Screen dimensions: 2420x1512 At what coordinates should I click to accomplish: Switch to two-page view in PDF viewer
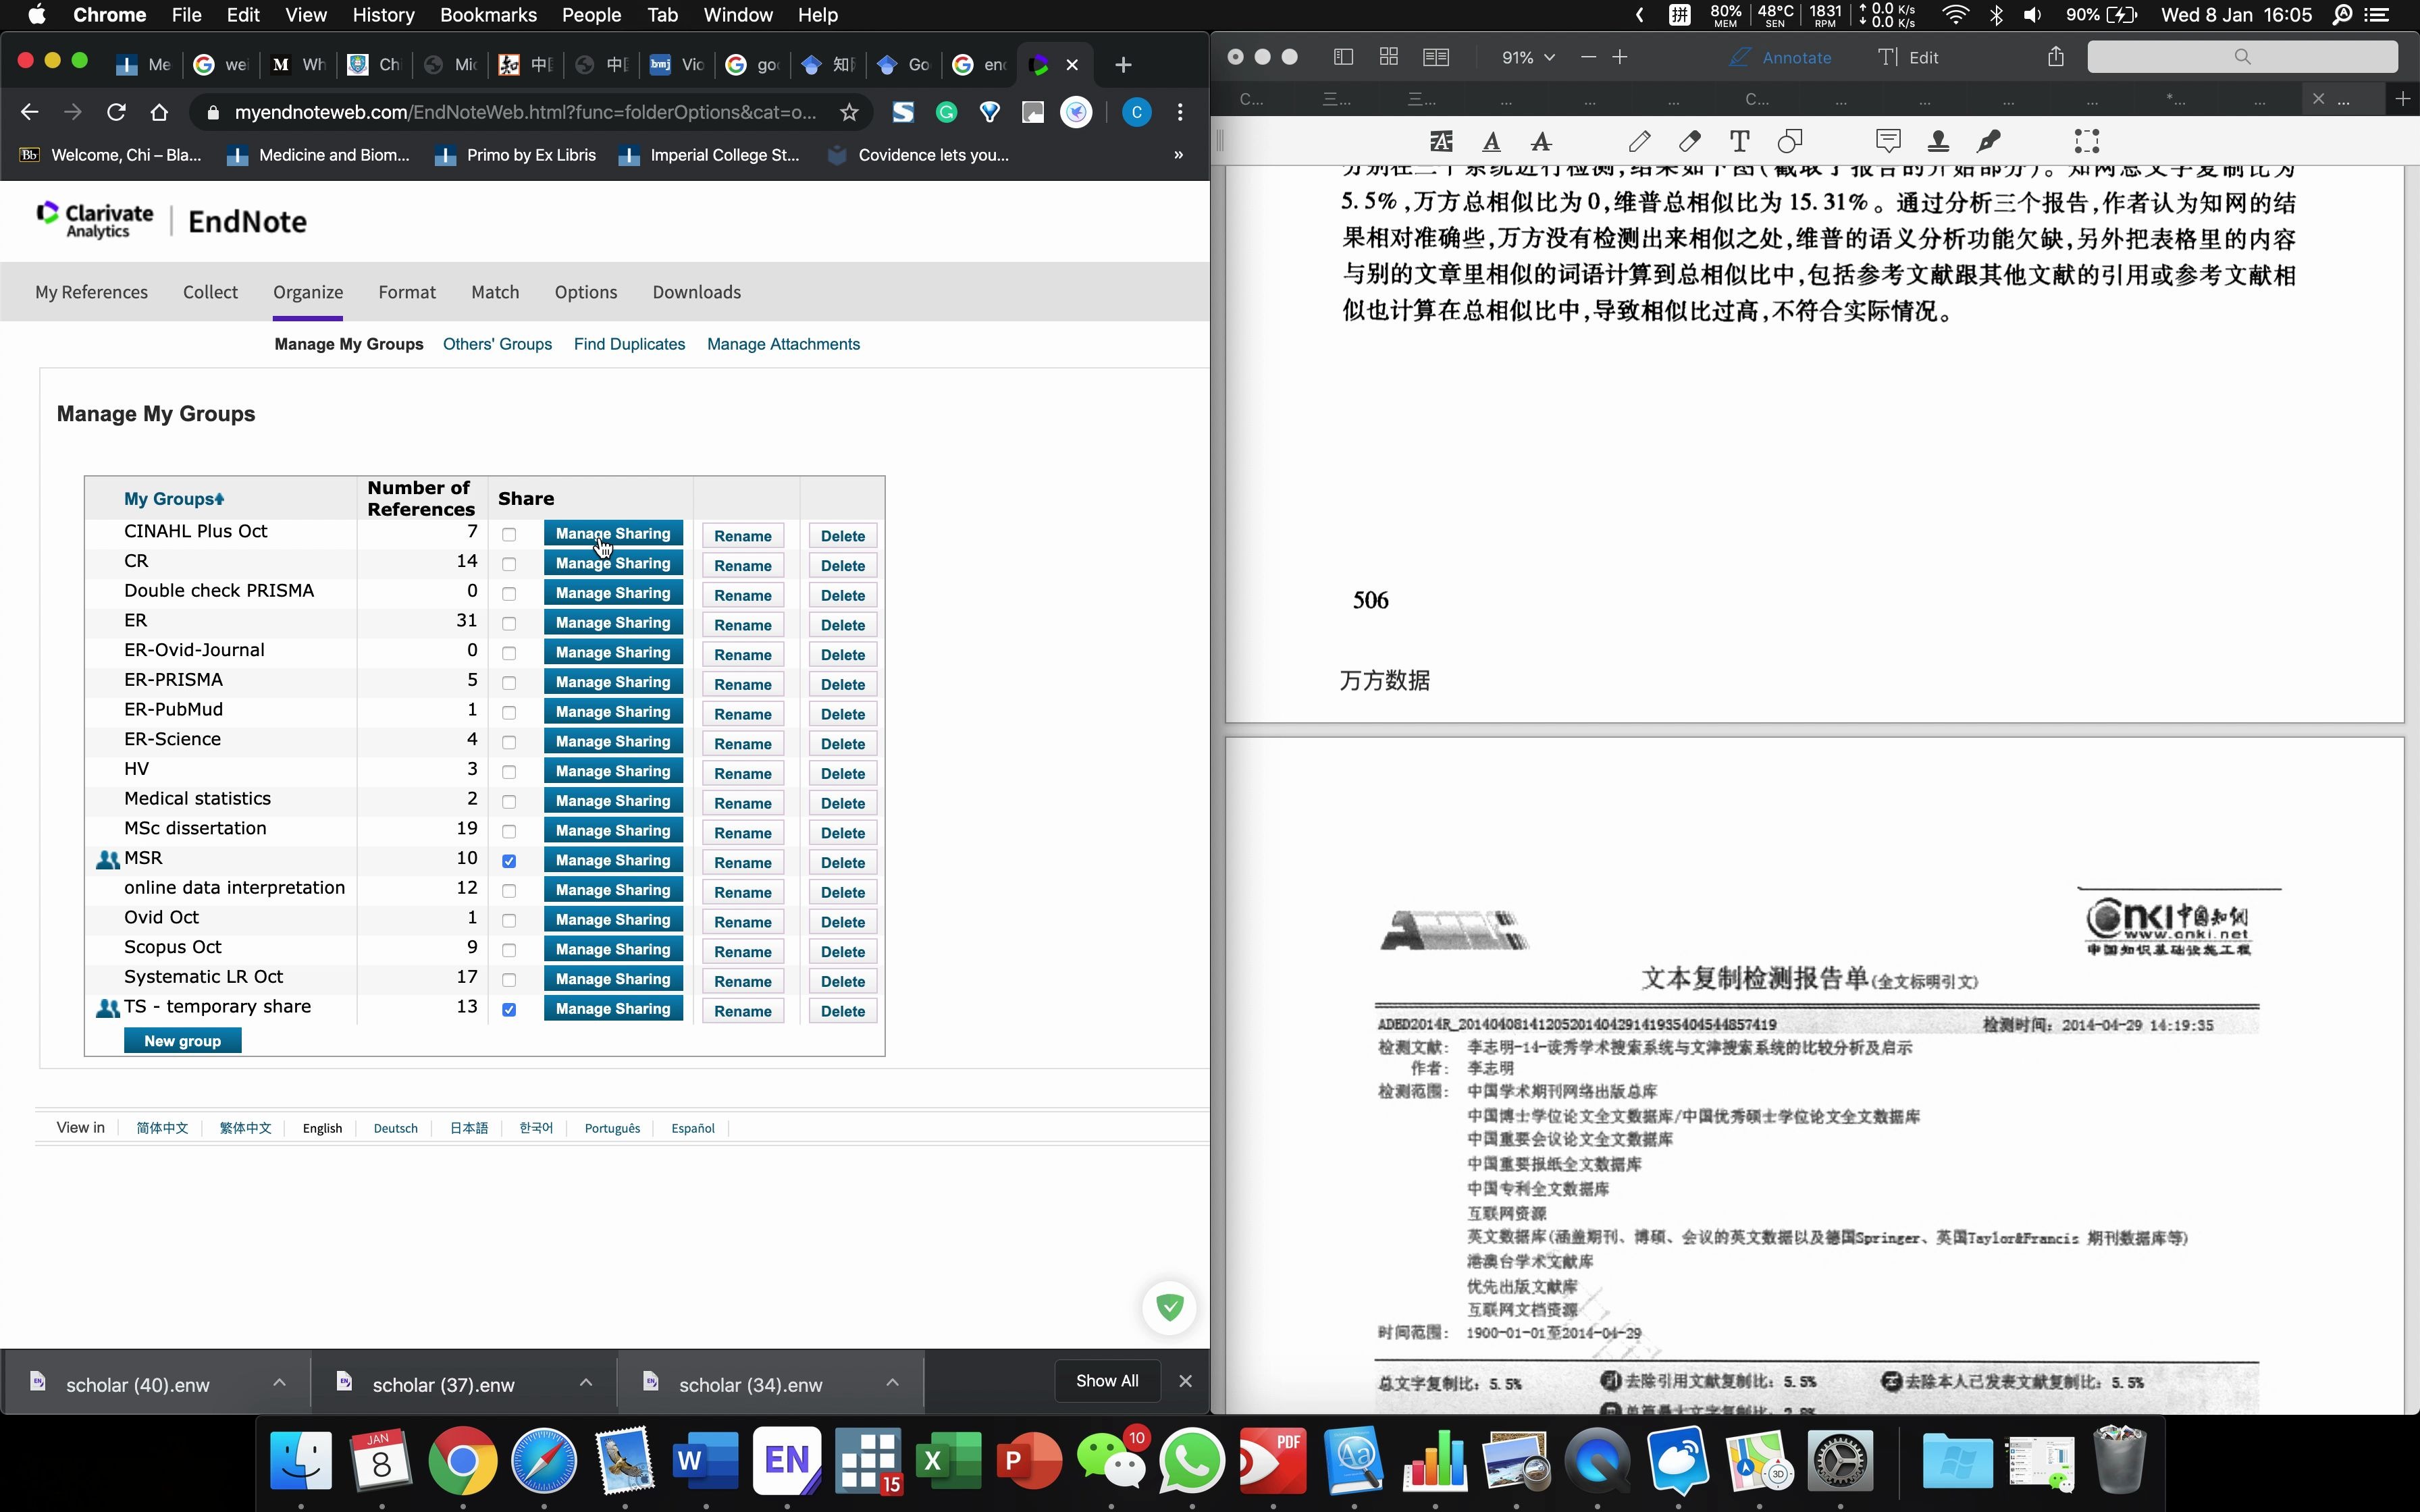pos(1435,57)
